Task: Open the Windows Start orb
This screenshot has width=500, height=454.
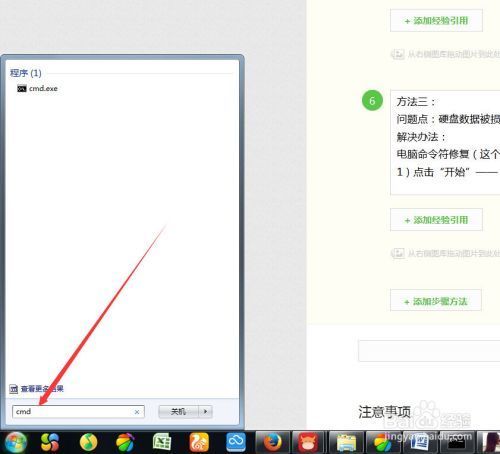Action: 15,443
